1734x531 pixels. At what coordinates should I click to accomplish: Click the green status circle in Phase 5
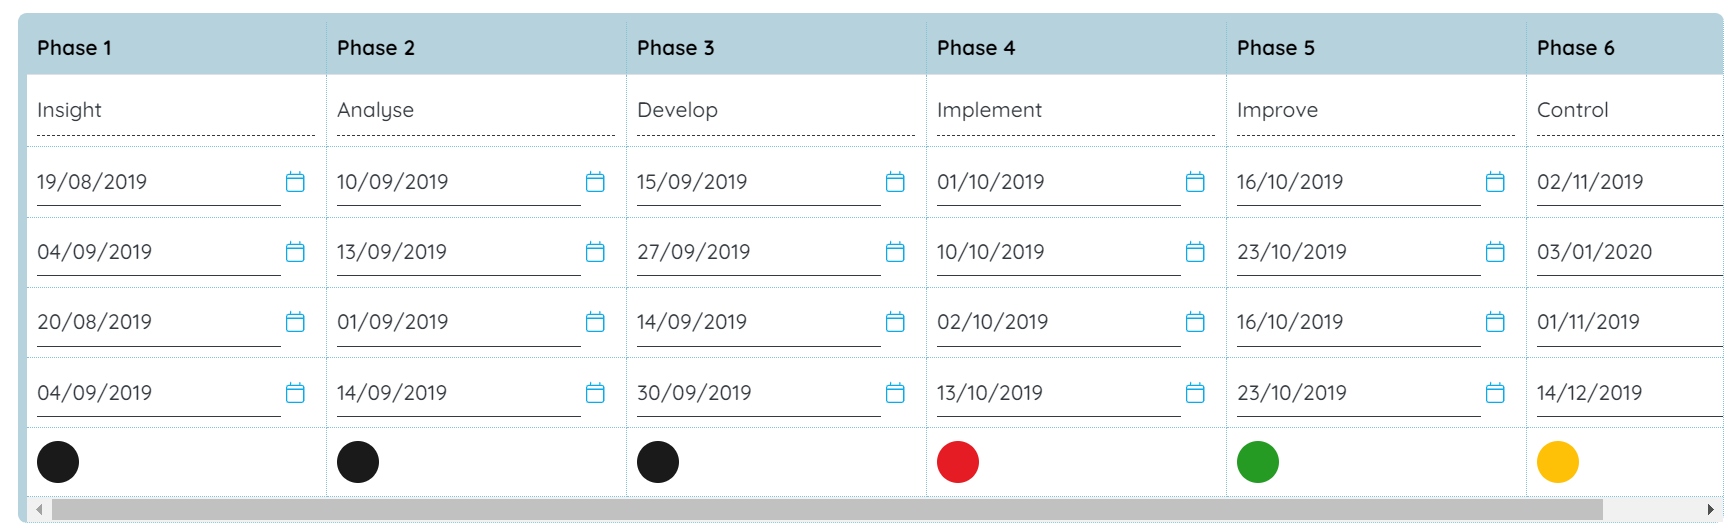pyautogui.click(x=1258, y=462)
